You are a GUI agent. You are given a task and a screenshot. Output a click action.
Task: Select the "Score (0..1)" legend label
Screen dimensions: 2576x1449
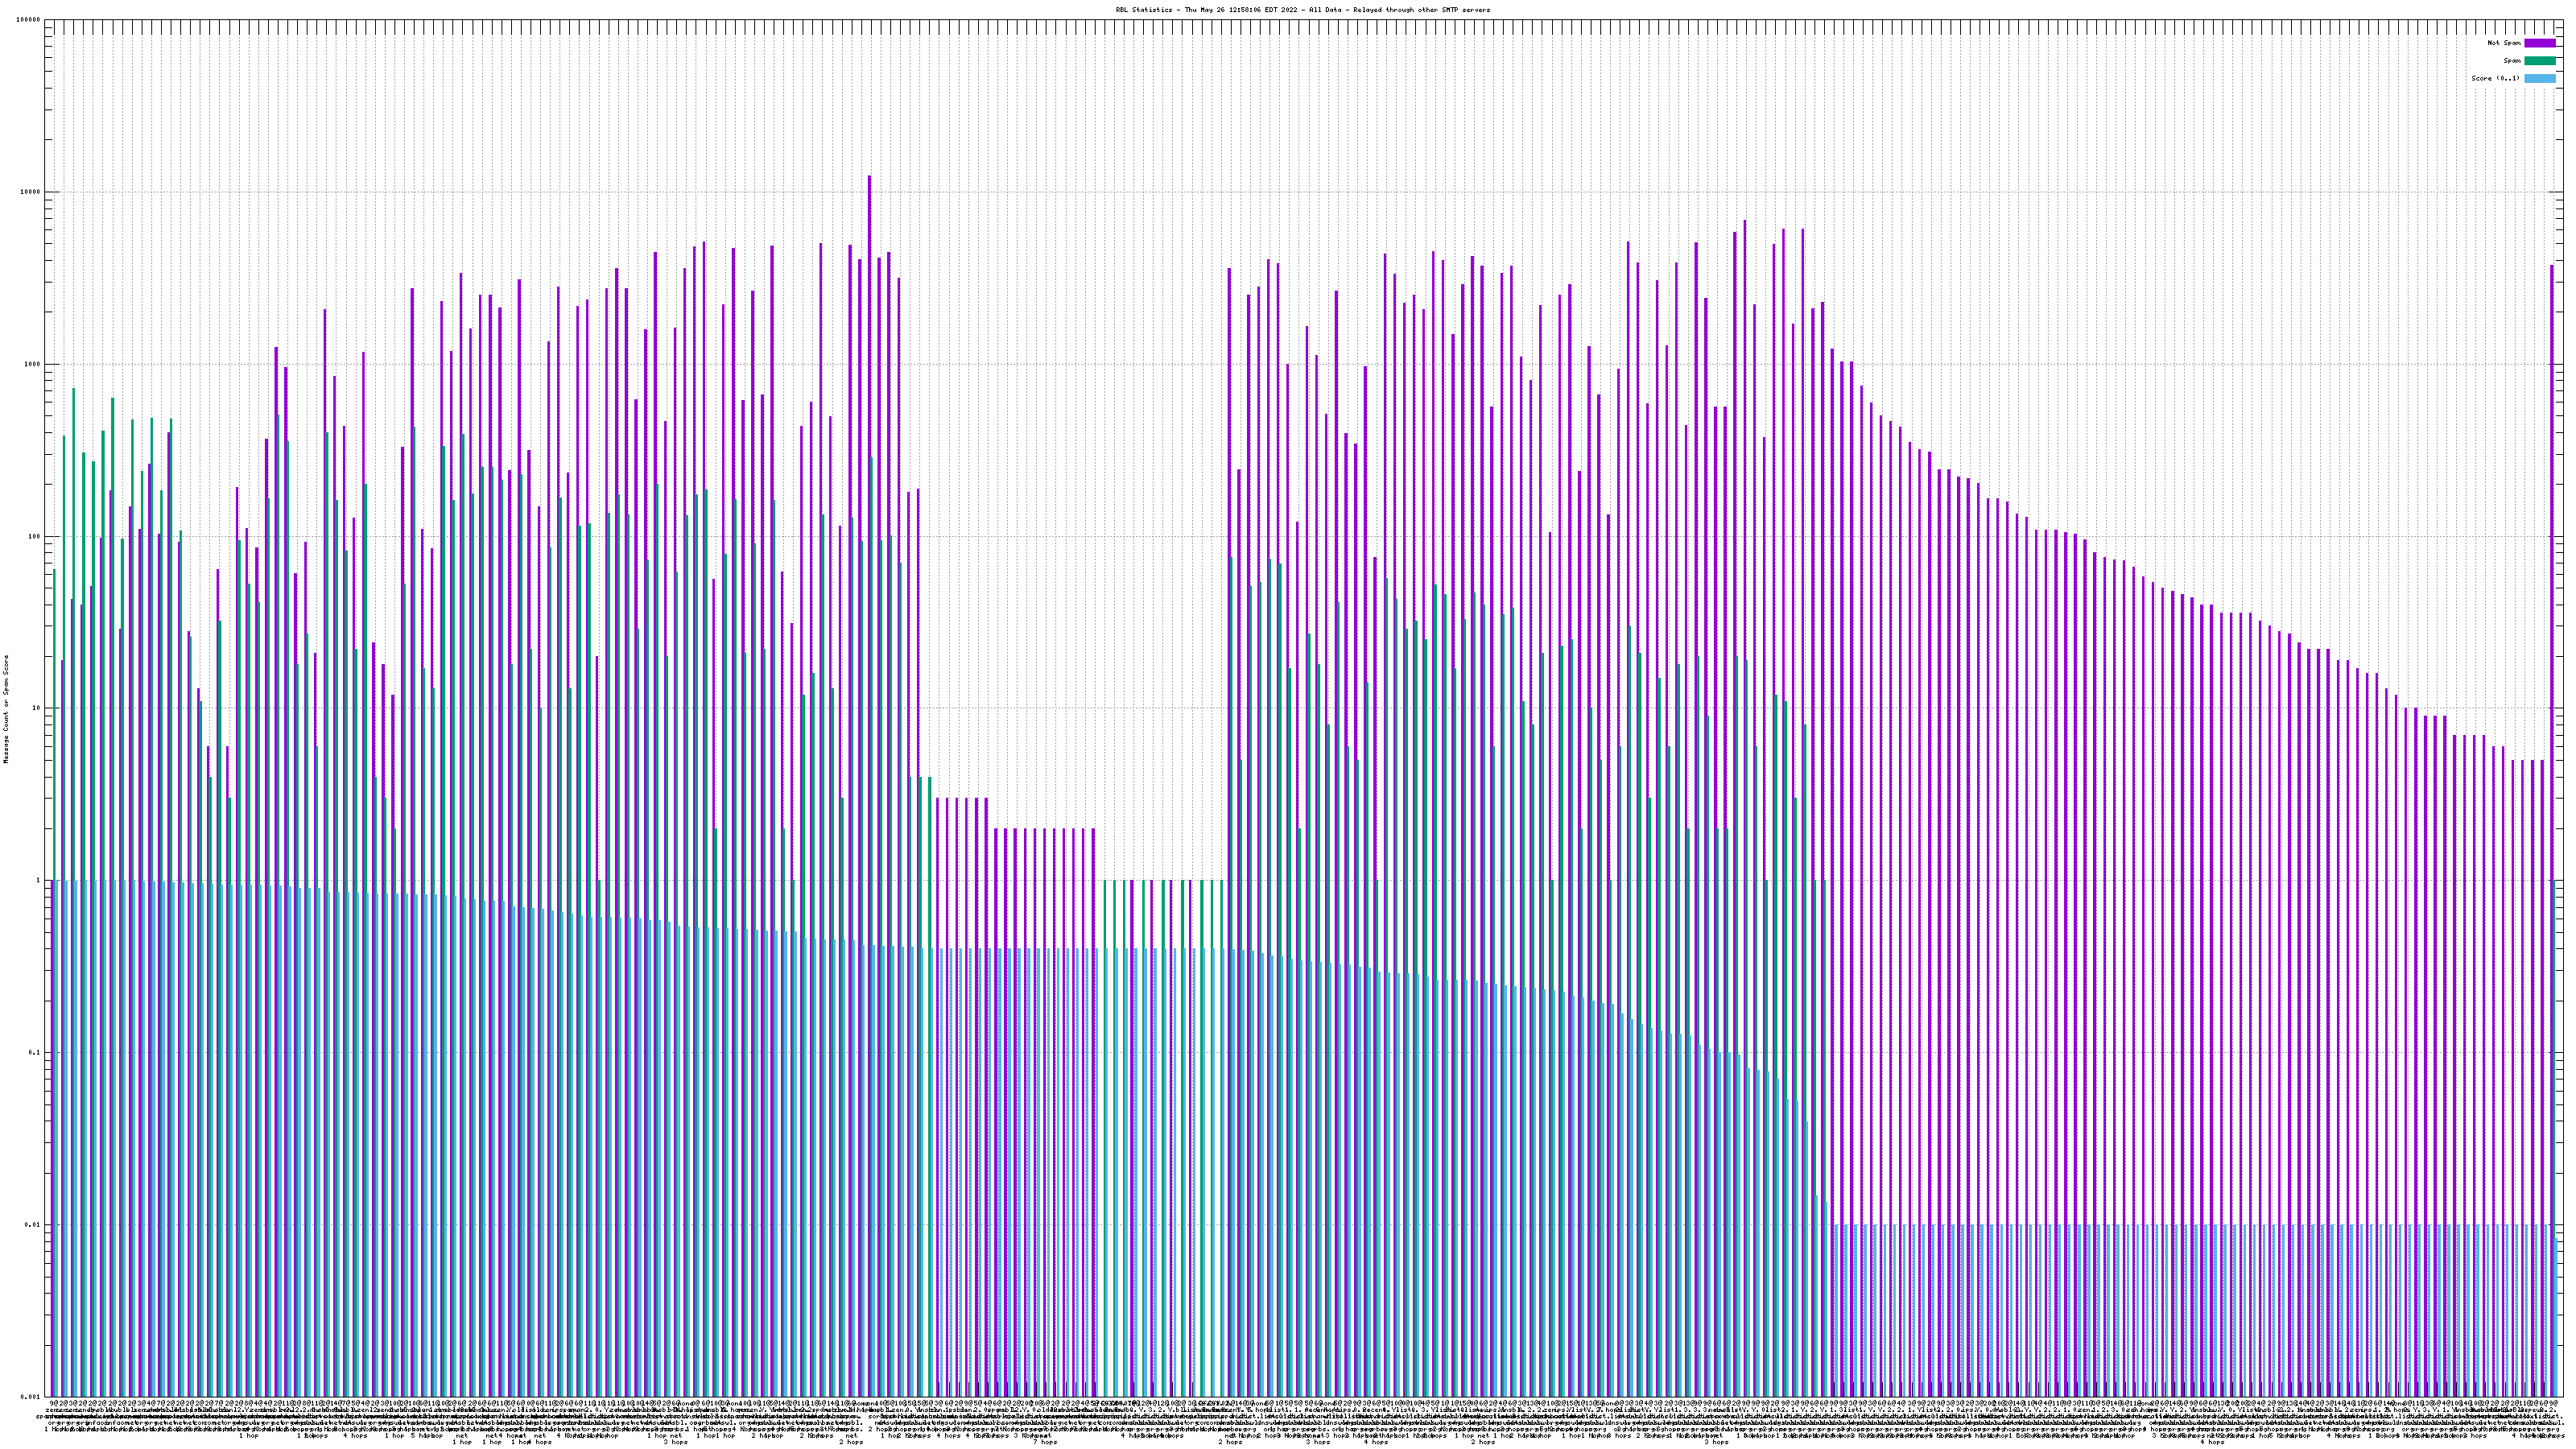coord(2495,78)
